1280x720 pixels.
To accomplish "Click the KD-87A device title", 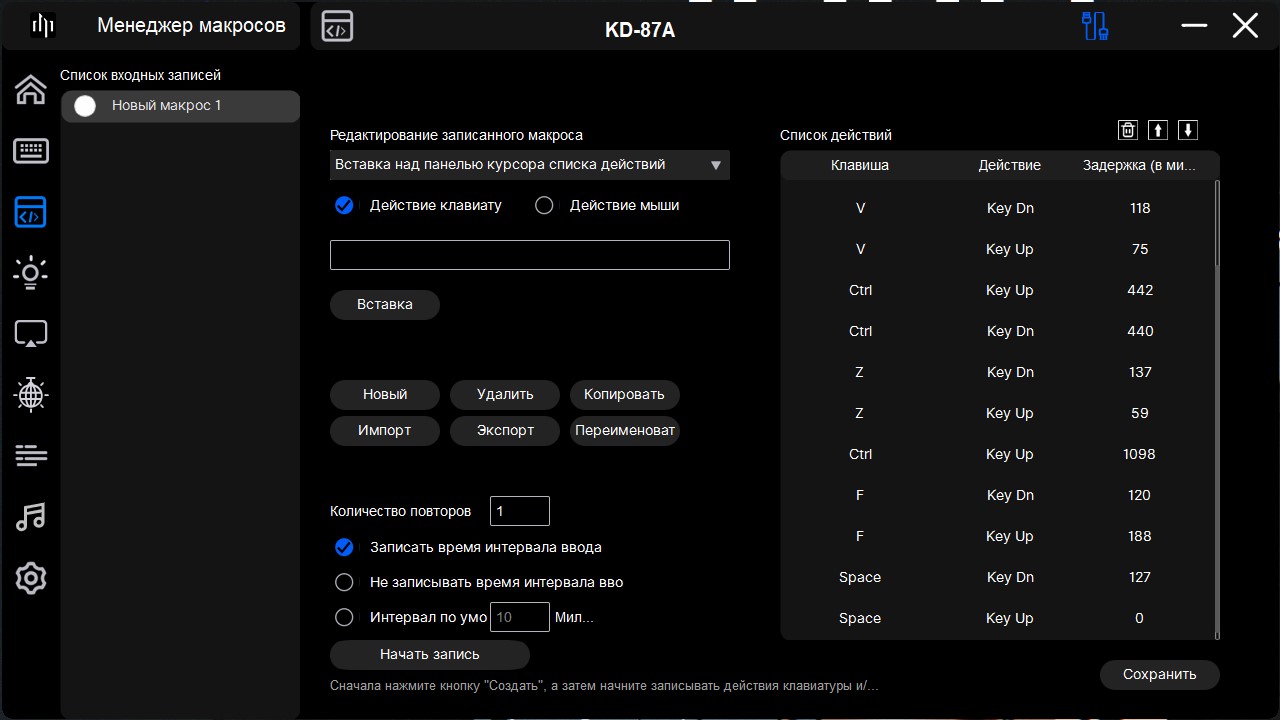I will pos(640,30).
